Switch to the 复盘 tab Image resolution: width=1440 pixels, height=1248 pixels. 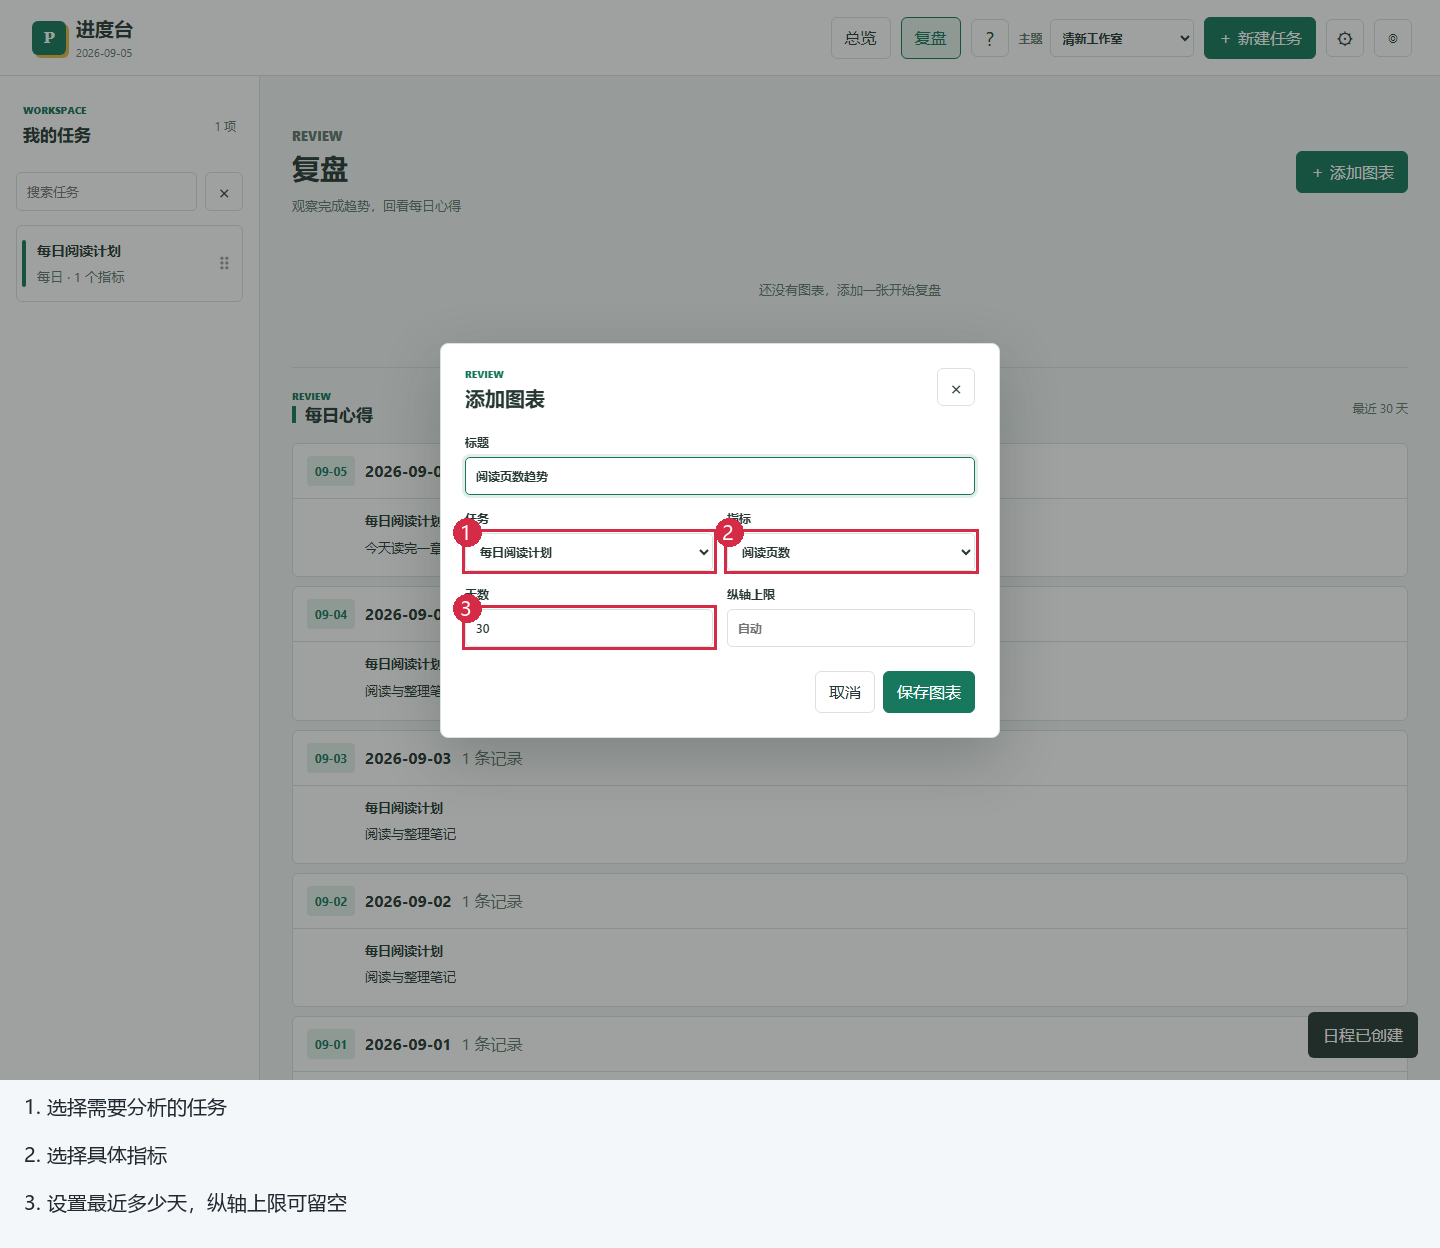click(930, 39)
